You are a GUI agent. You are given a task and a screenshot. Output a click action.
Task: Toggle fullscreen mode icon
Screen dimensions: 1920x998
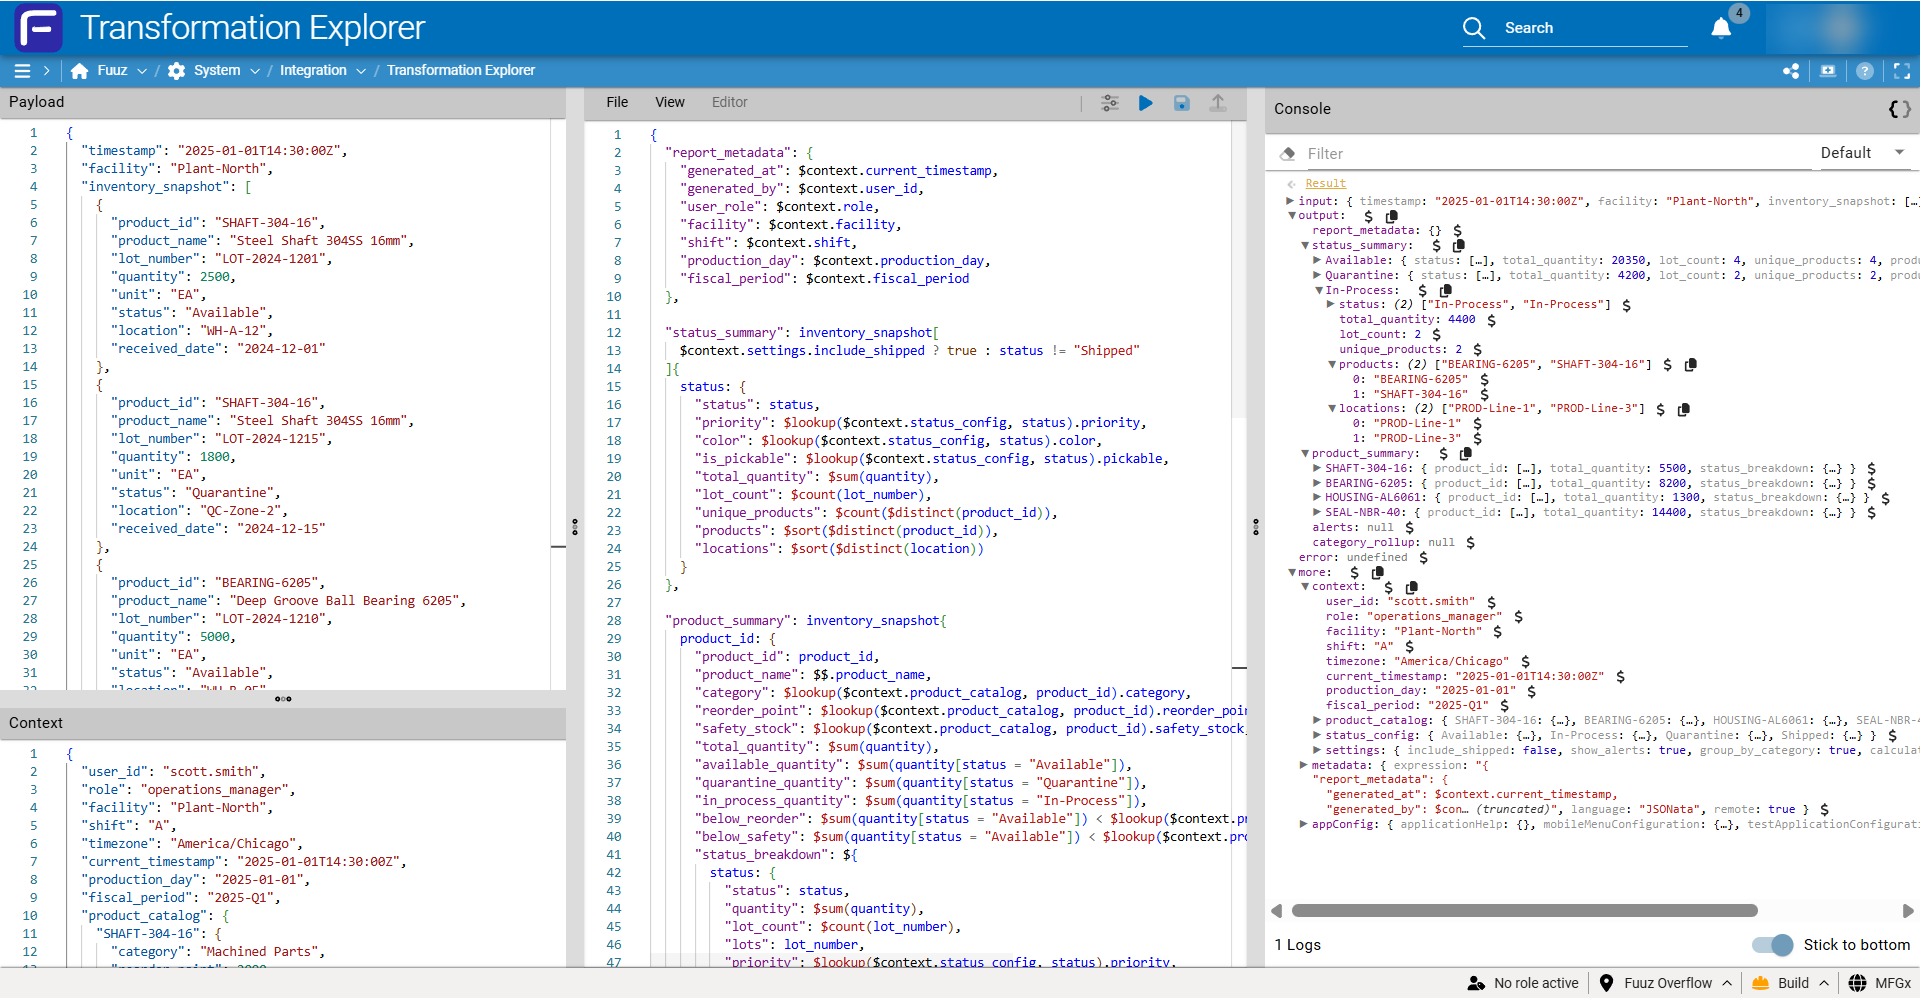(x=1902, y=71)
